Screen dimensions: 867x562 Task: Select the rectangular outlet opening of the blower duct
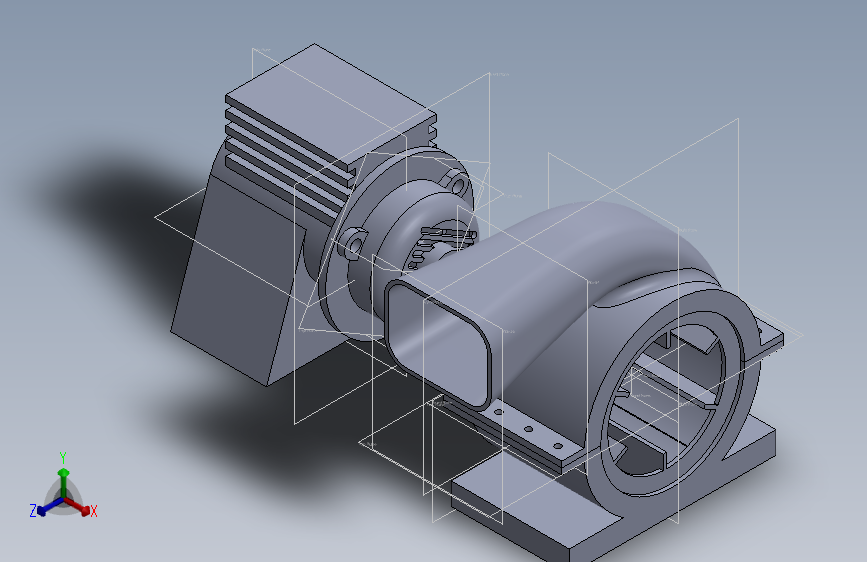pyautogui.click(x=440, y=346)
